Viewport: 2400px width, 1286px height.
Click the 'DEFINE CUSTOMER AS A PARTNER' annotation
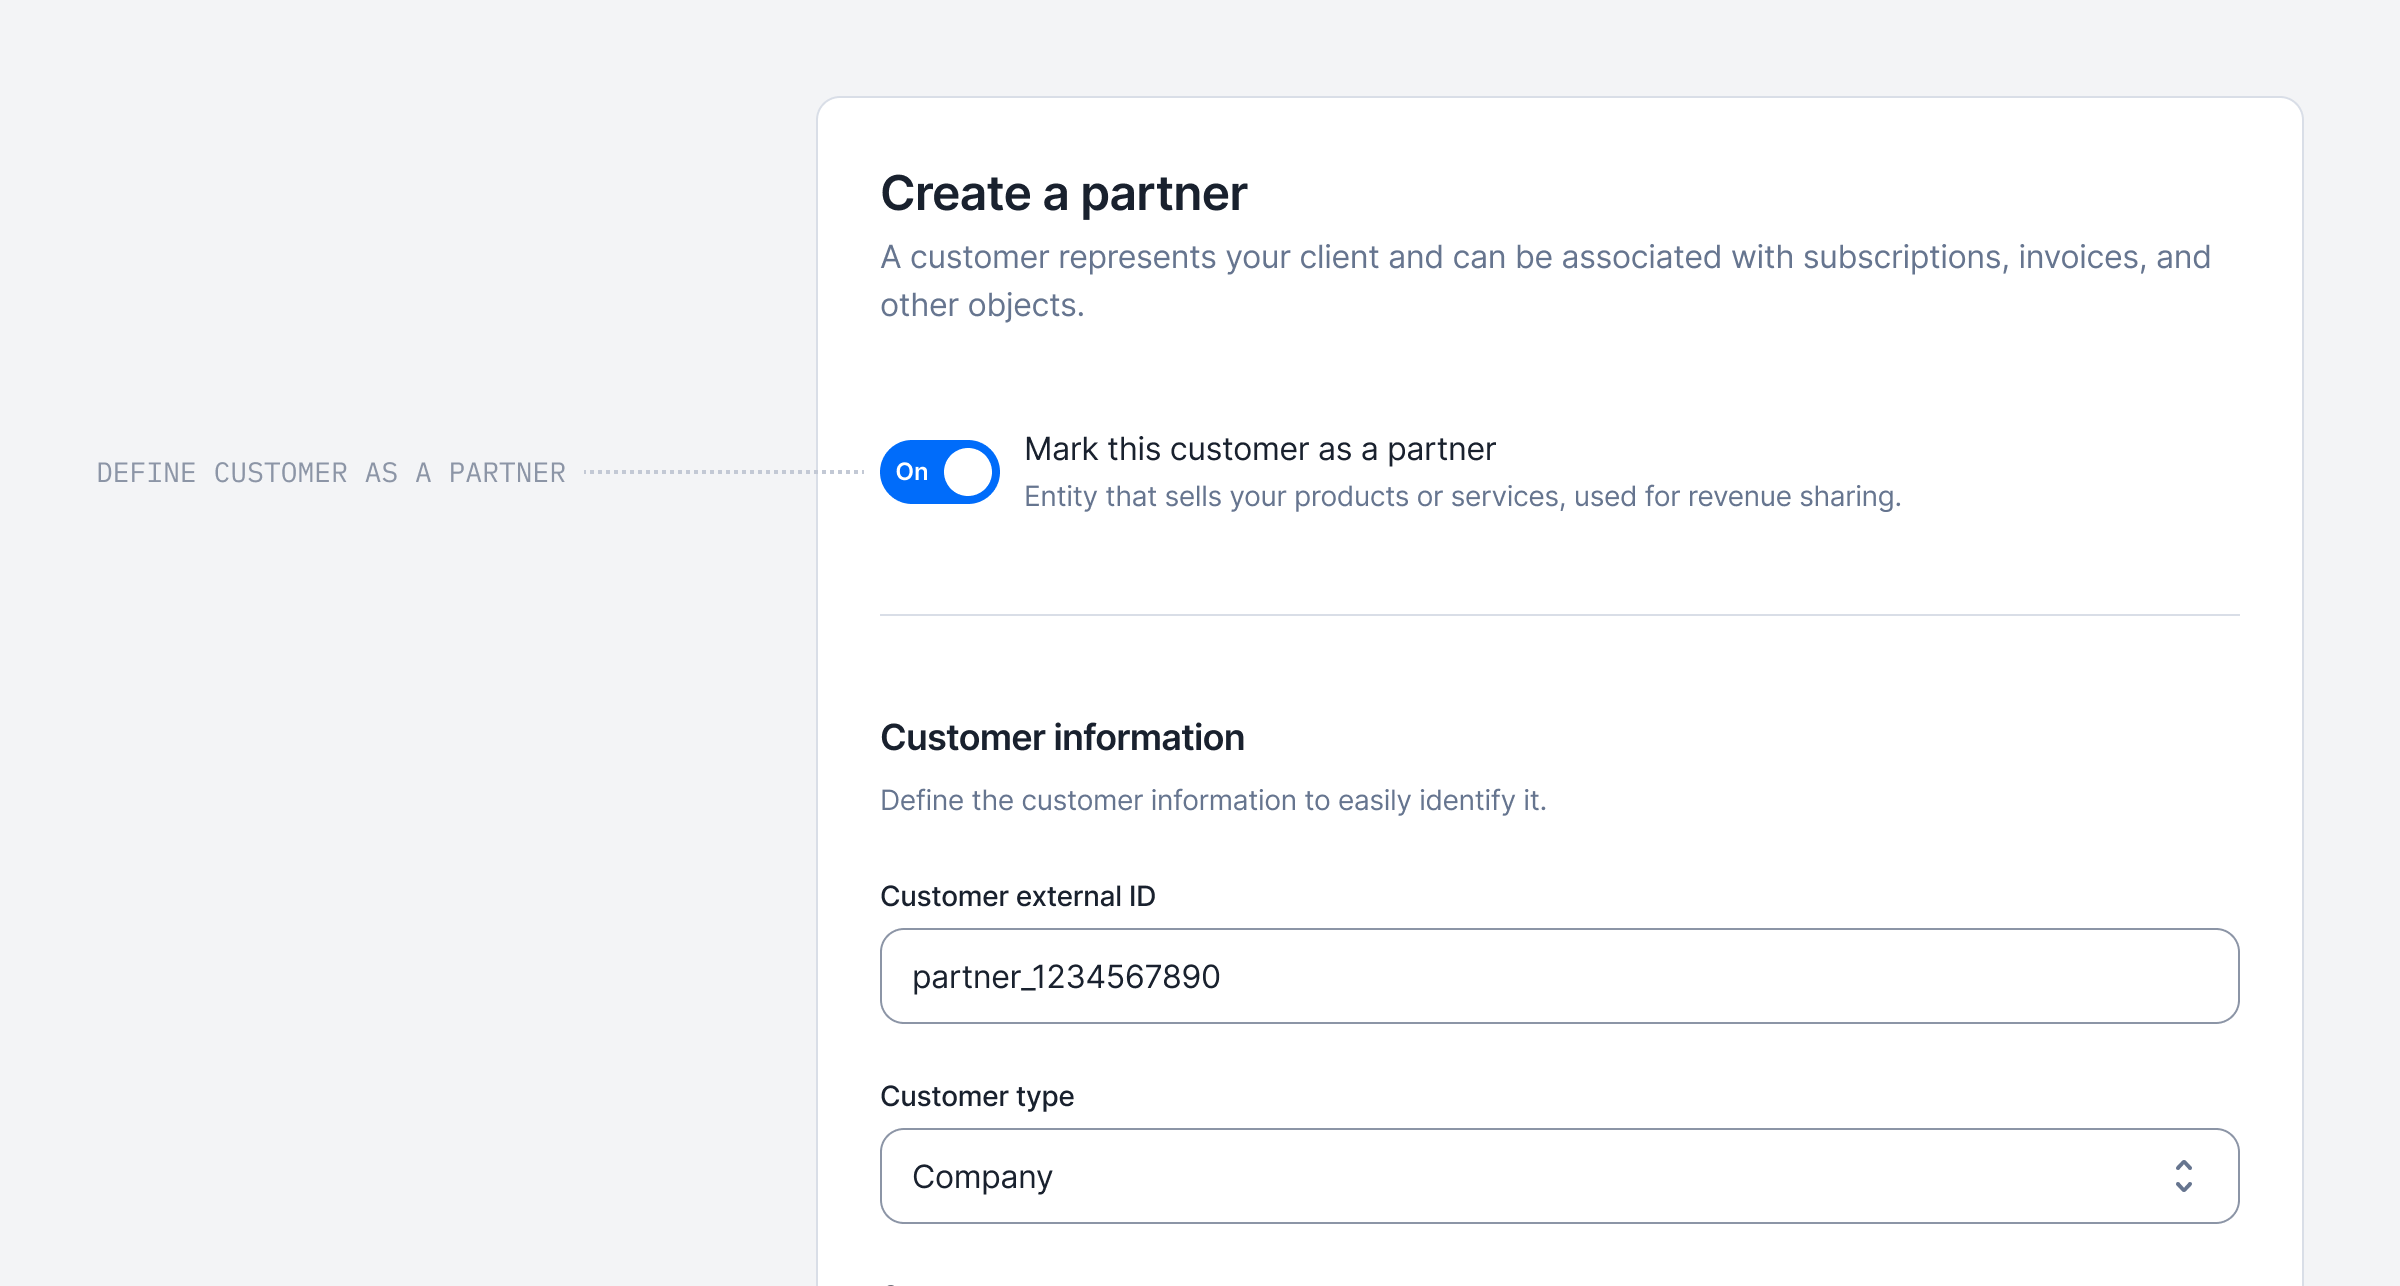pos(331,473)
